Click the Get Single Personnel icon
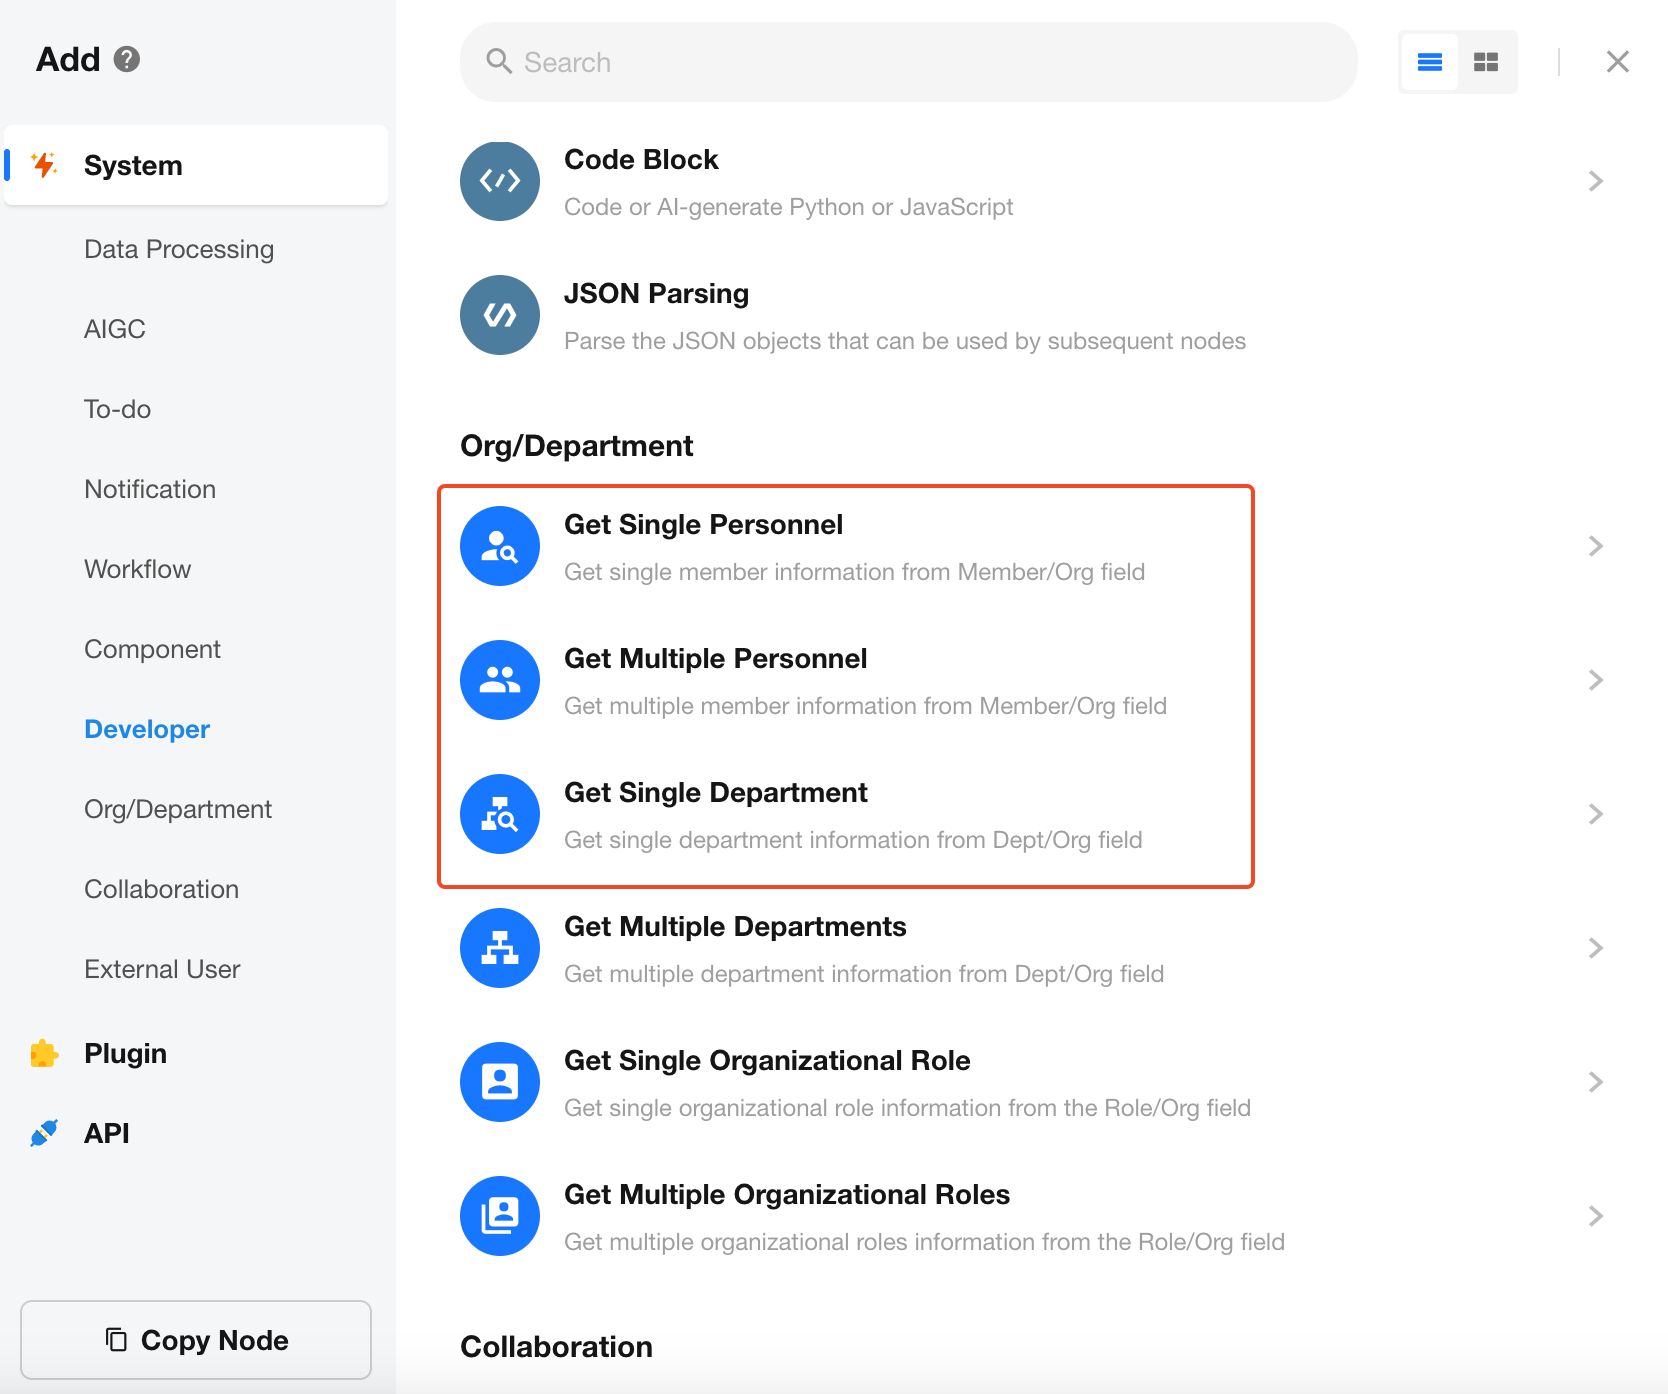Screen dimensions: 1668x1394 point(500,546)
